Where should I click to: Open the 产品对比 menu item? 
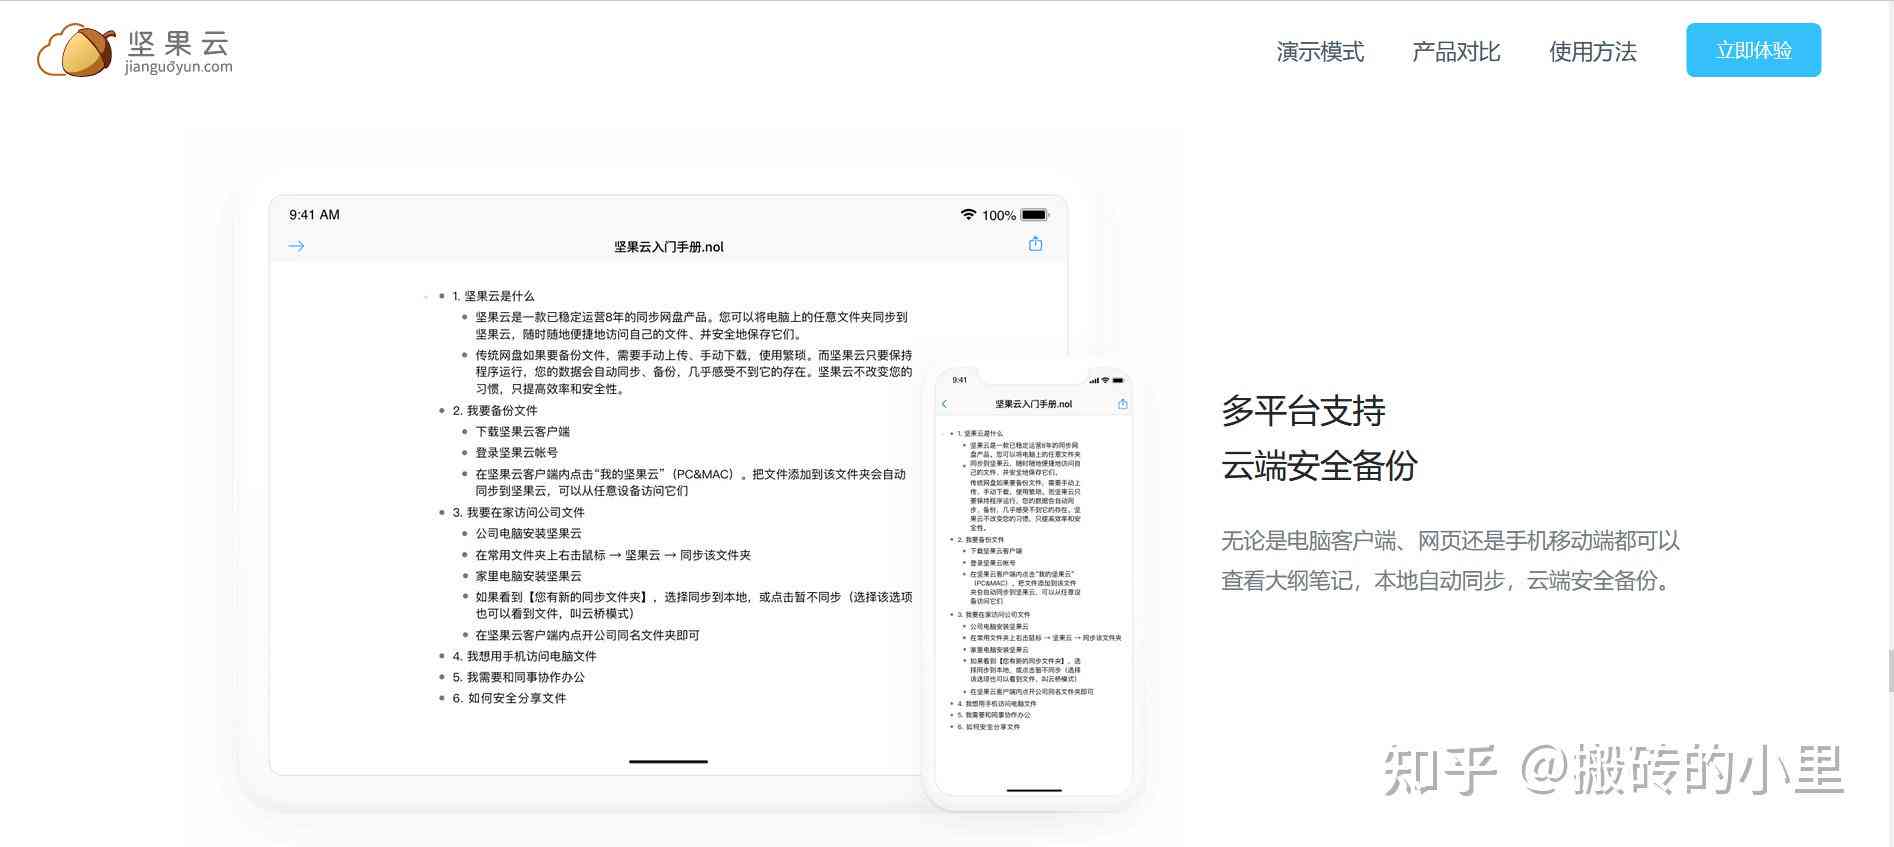(x=1456, y=51)
